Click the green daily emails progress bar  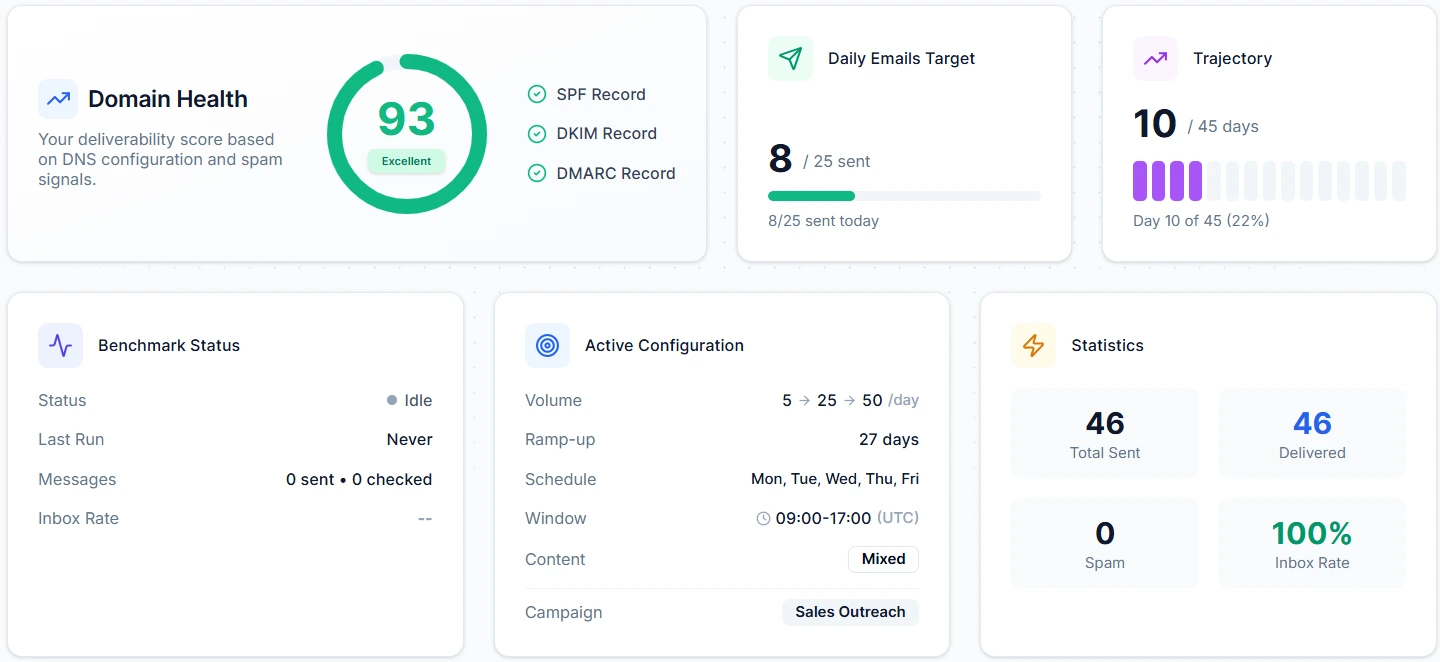point(811,196)
